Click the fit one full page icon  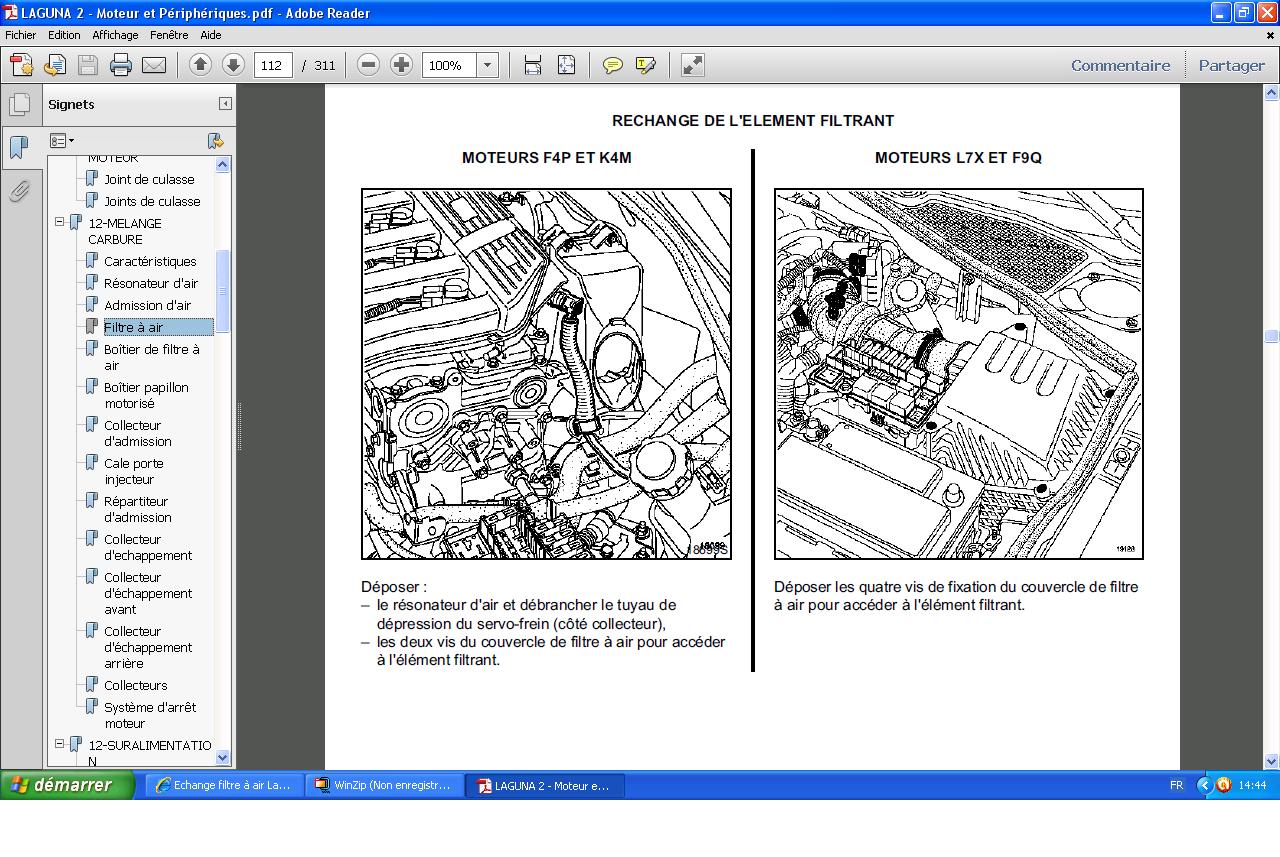click(x=566, y=65)
